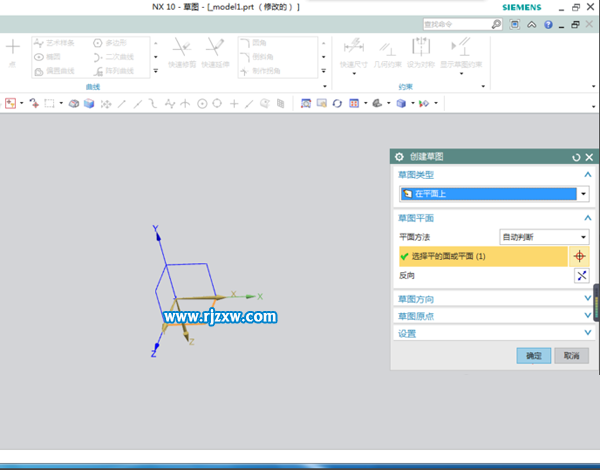Toggle the plus-shaped snap point option
The width and height of the screenshot is (600, 470).
click(234, 103)
